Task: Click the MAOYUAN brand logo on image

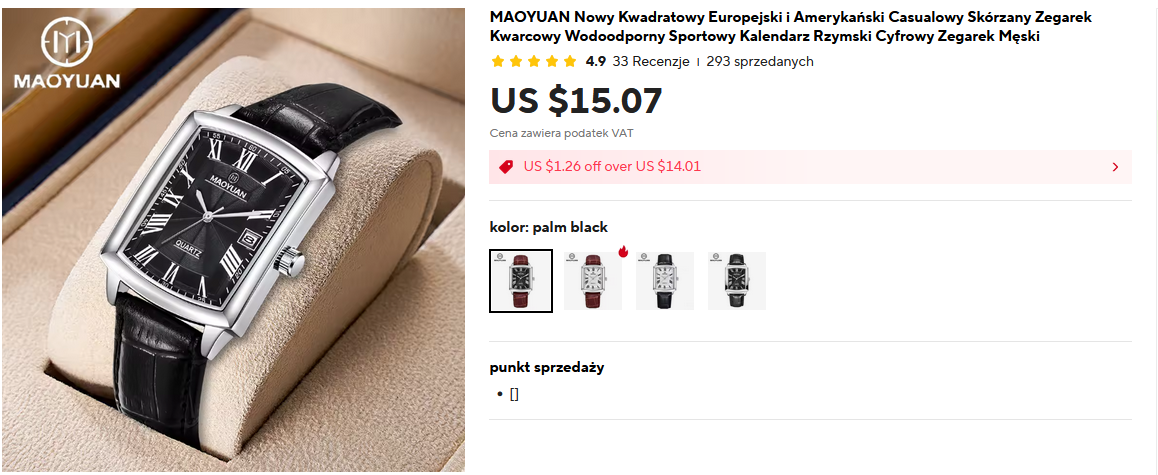Action: [66, 54]
